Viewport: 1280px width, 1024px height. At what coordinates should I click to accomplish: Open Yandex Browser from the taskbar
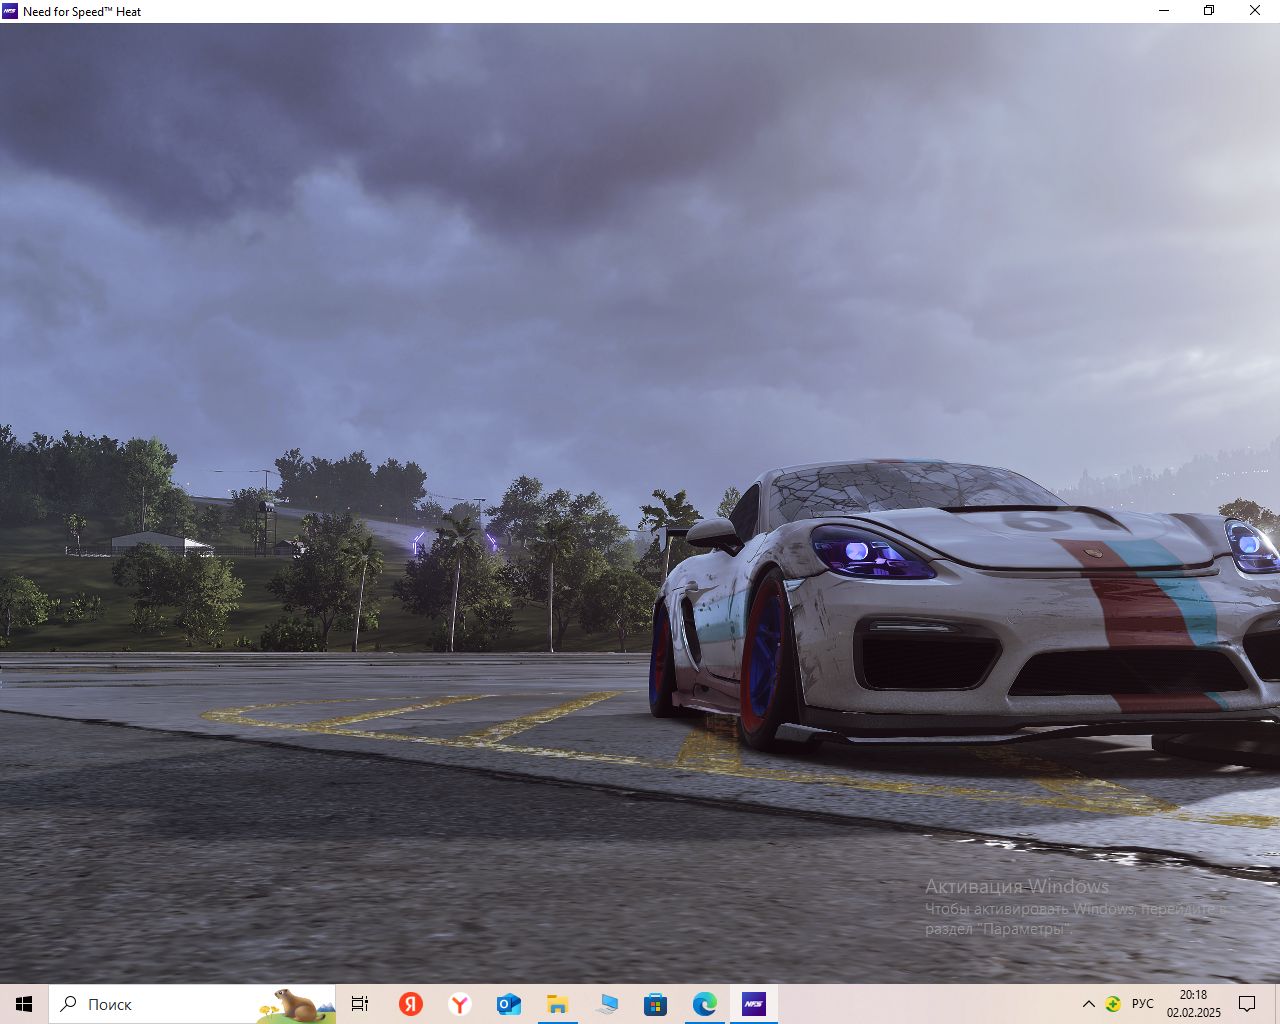pos(460,1004)
